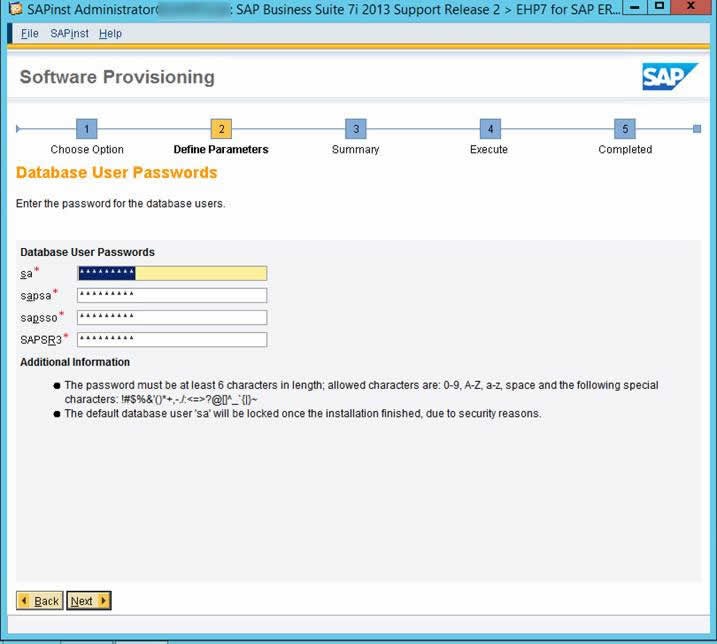Click the 'Execute' step label
Screen dimensions: 717x644
coord(489,150)
